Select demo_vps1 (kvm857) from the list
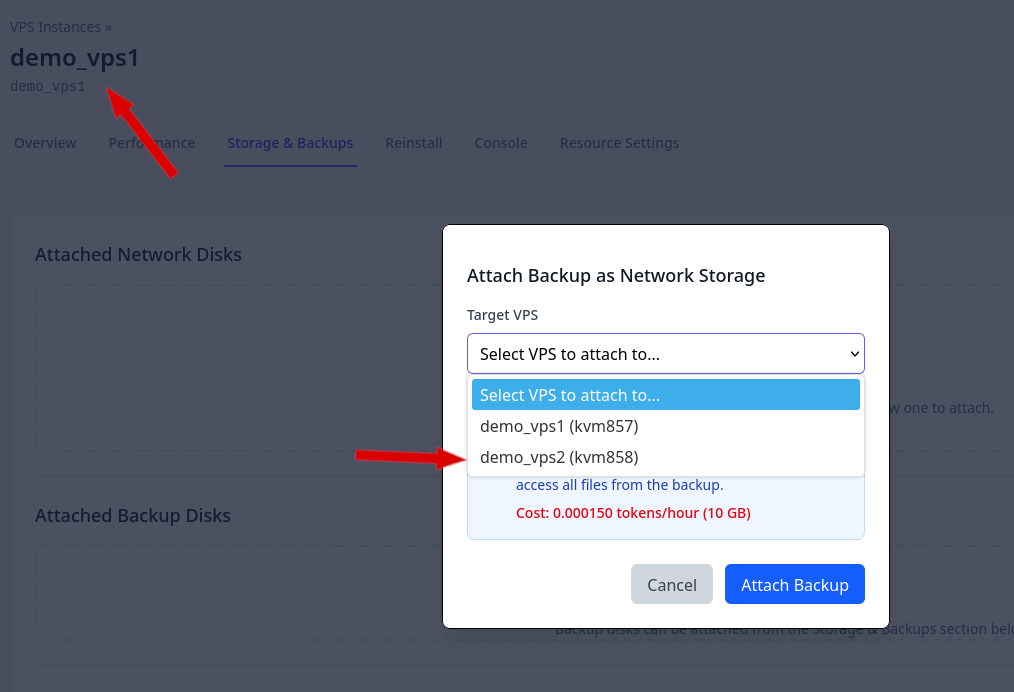 [559, 426]
